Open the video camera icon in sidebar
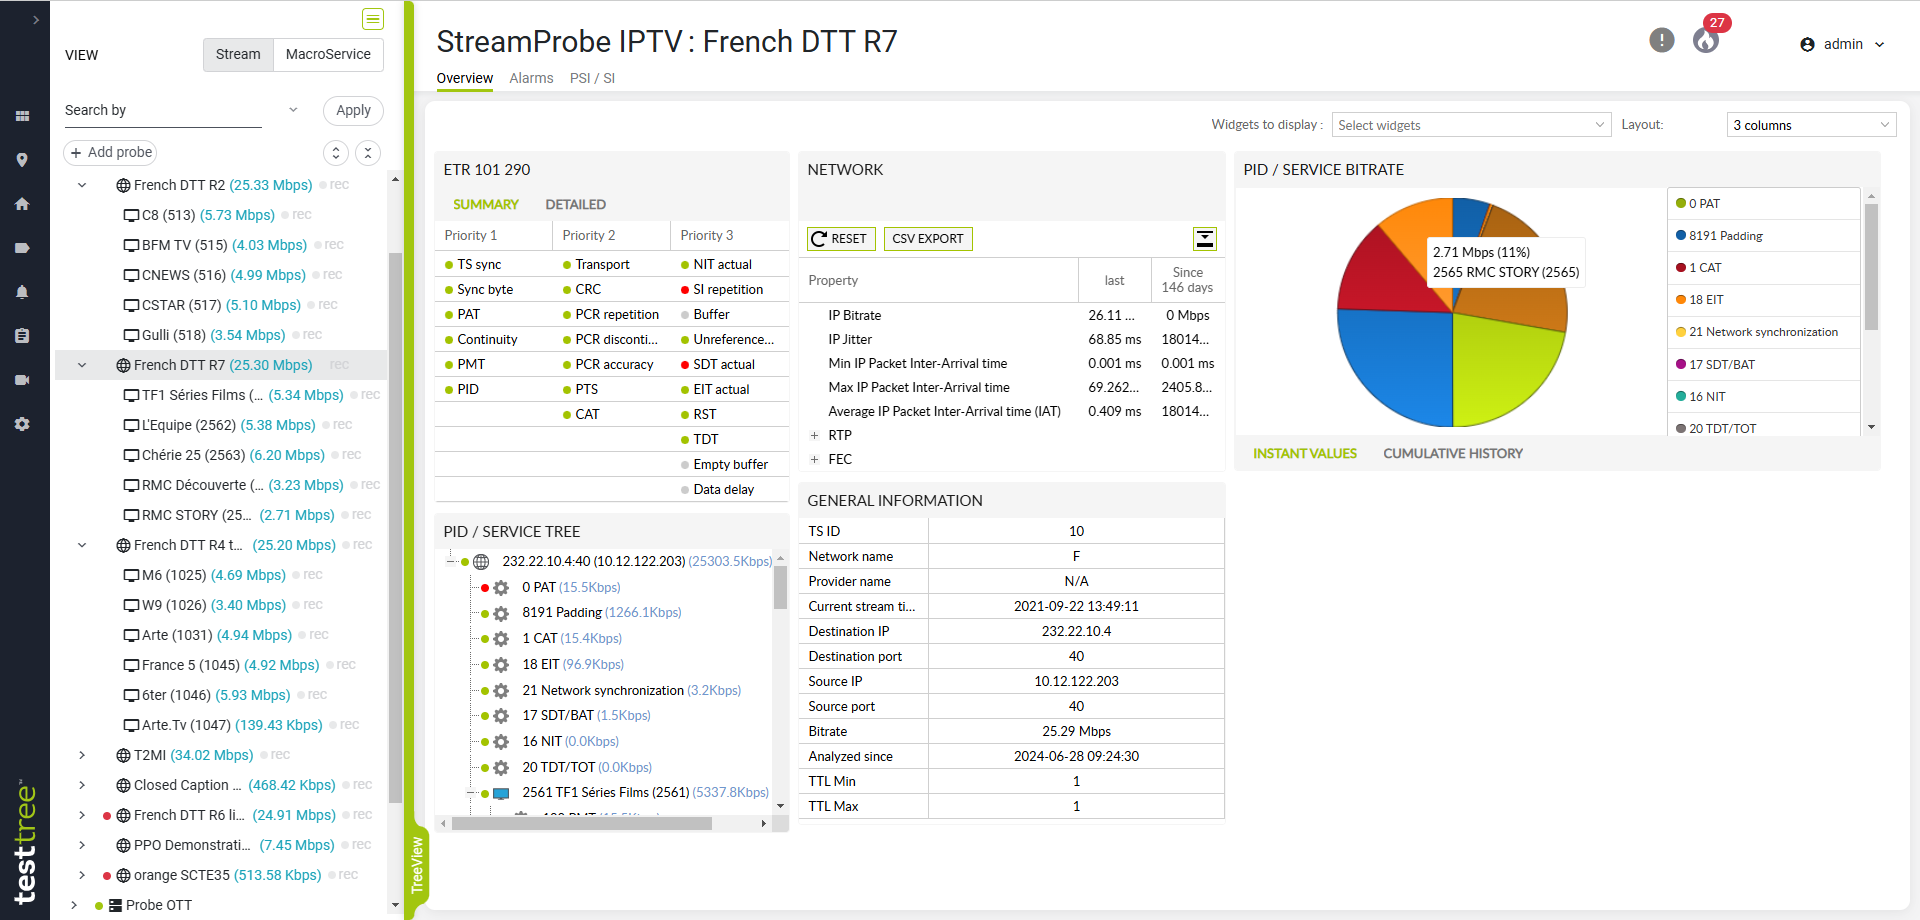Viewport: 1920px width, 920px height. (x=22, y=380)
